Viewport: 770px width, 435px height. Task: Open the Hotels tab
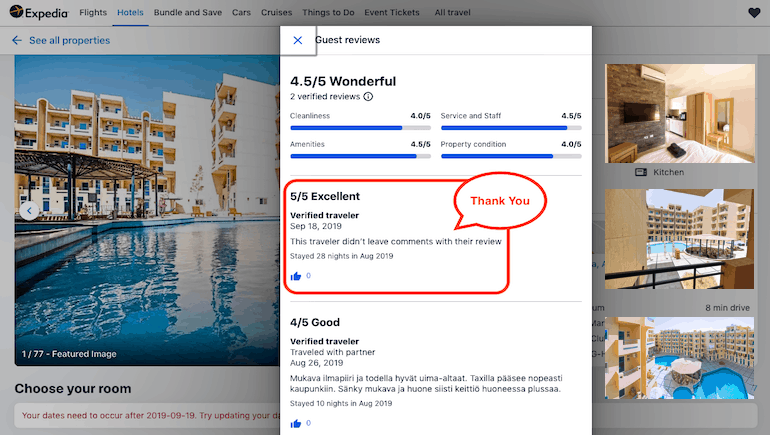pos(130,12)
